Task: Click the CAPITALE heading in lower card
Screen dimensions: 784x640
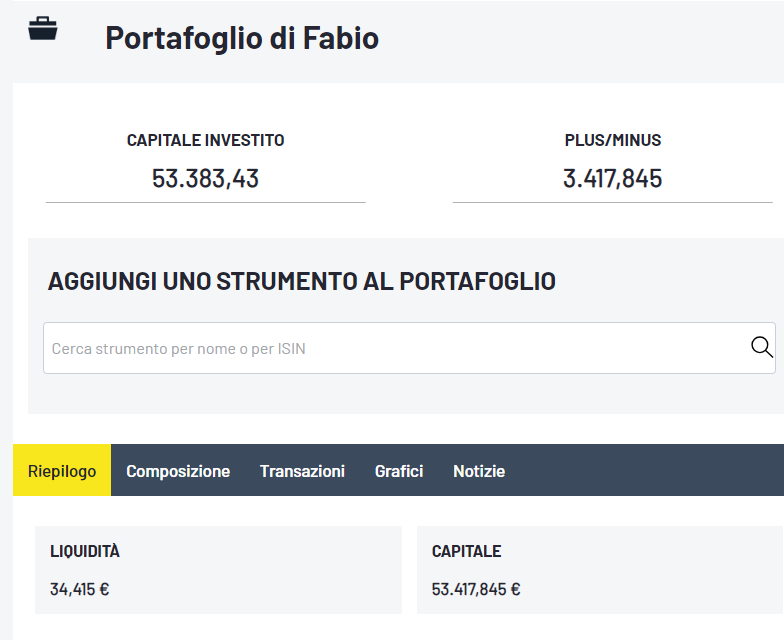Action: point(466,551)
